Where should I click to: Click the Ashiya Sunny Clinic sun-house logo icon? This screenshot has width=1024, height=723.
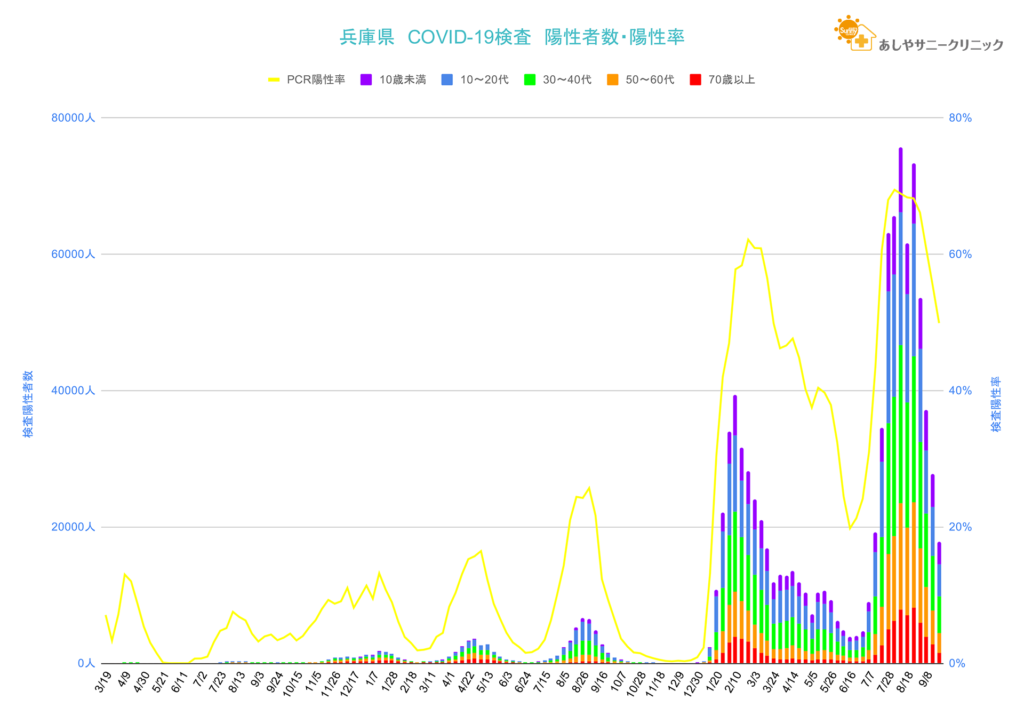tap(854, 35)
